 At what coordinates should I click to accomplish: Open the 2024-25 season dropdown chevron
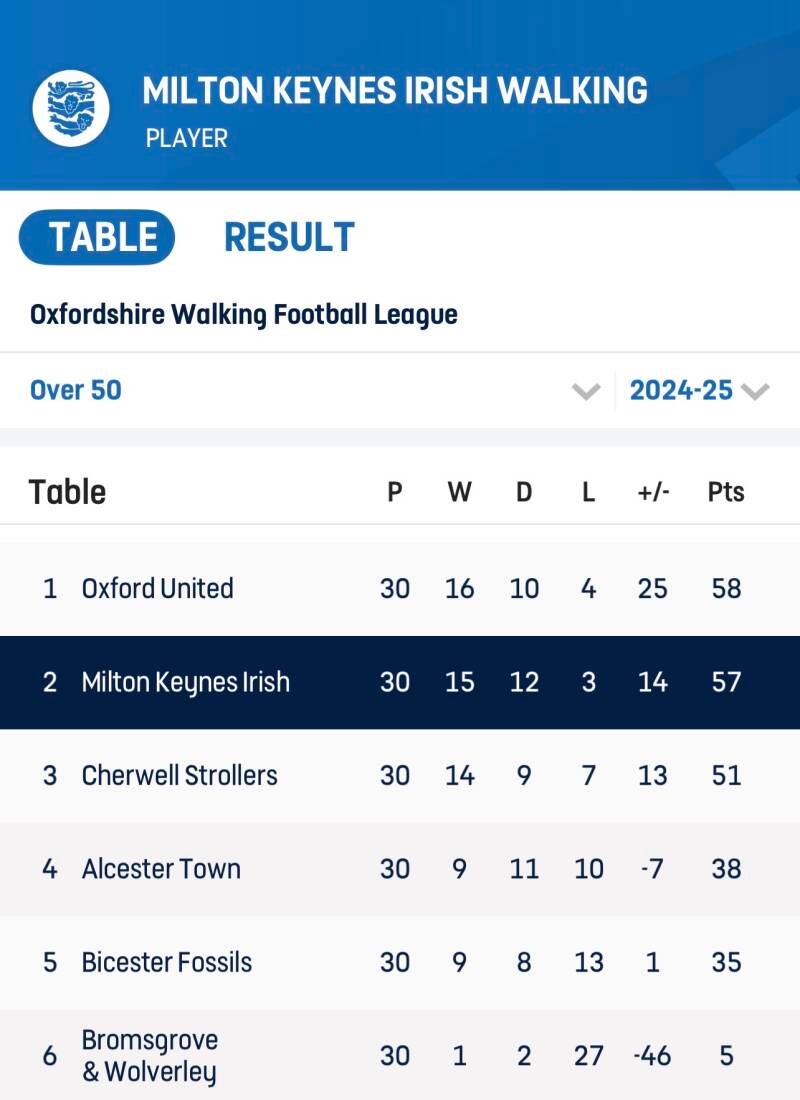click(756, 391)
